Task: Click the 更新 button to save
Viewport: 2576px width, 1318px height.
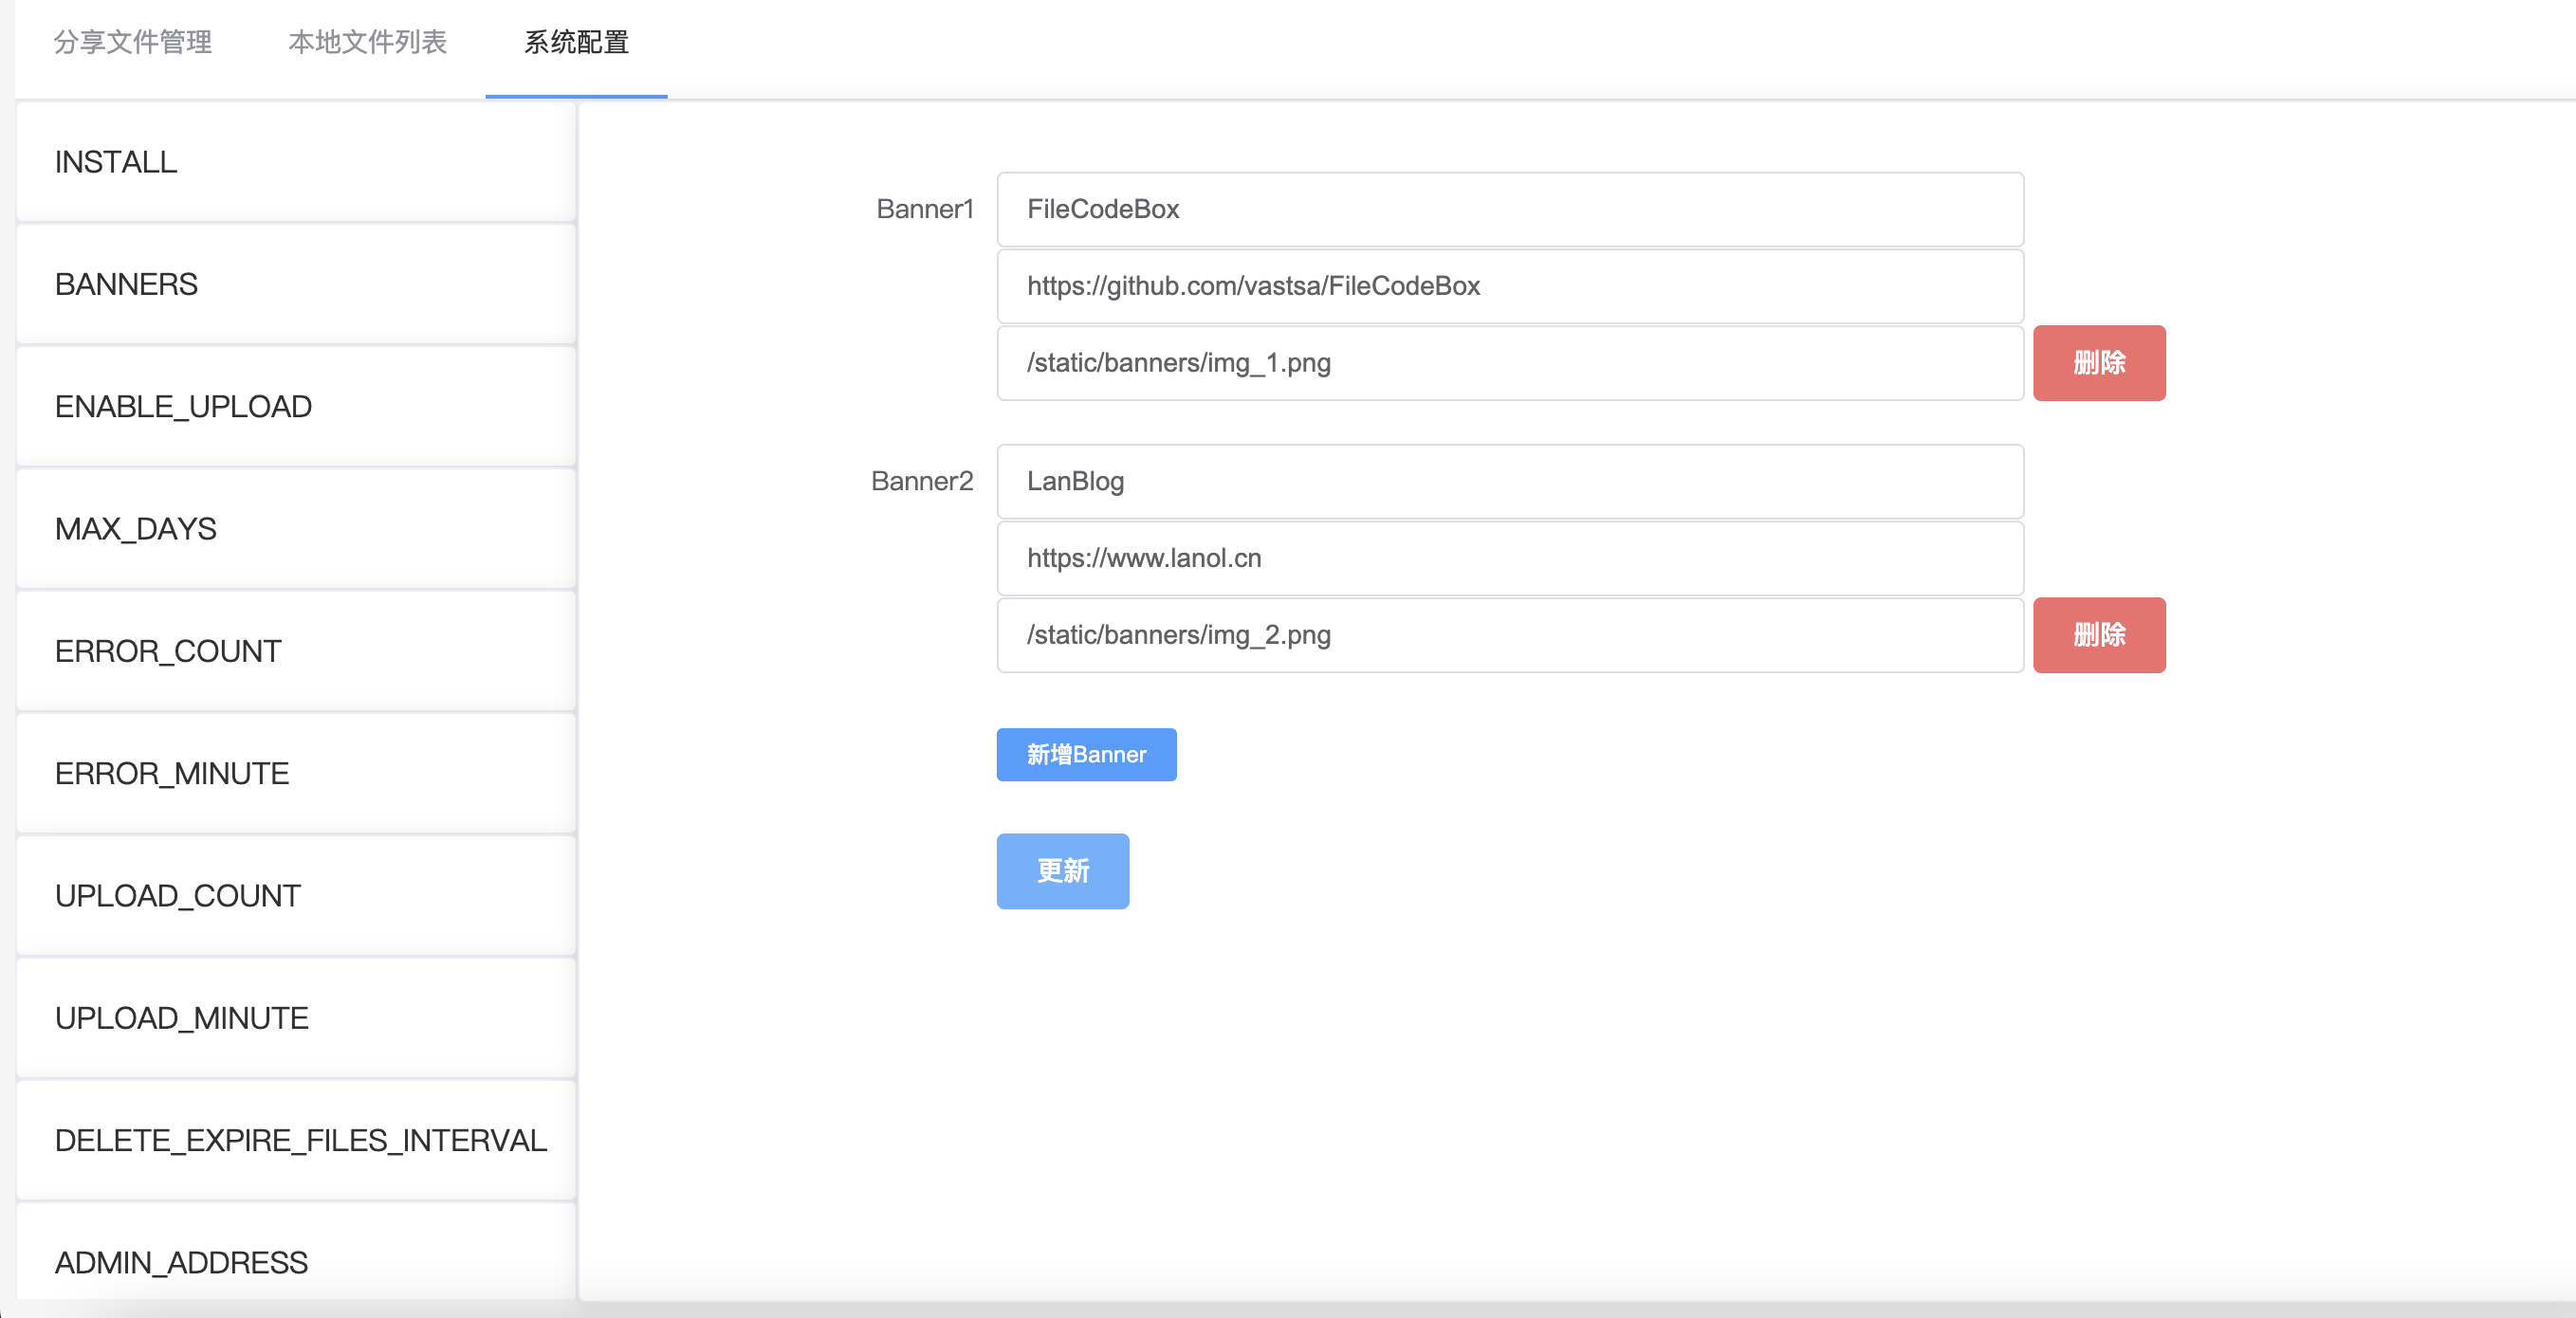Action: 1062,871
